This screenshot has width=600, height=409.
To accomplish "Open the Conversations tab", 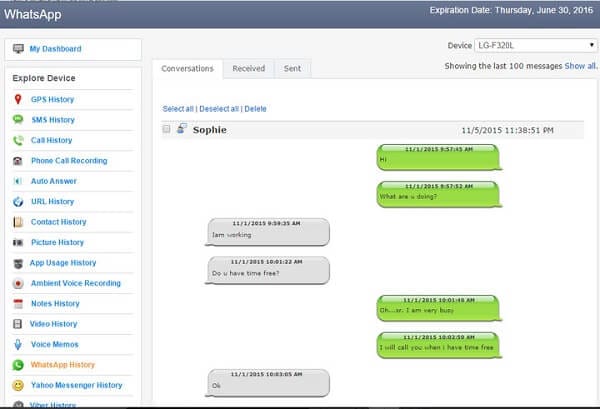I will 188,69.
